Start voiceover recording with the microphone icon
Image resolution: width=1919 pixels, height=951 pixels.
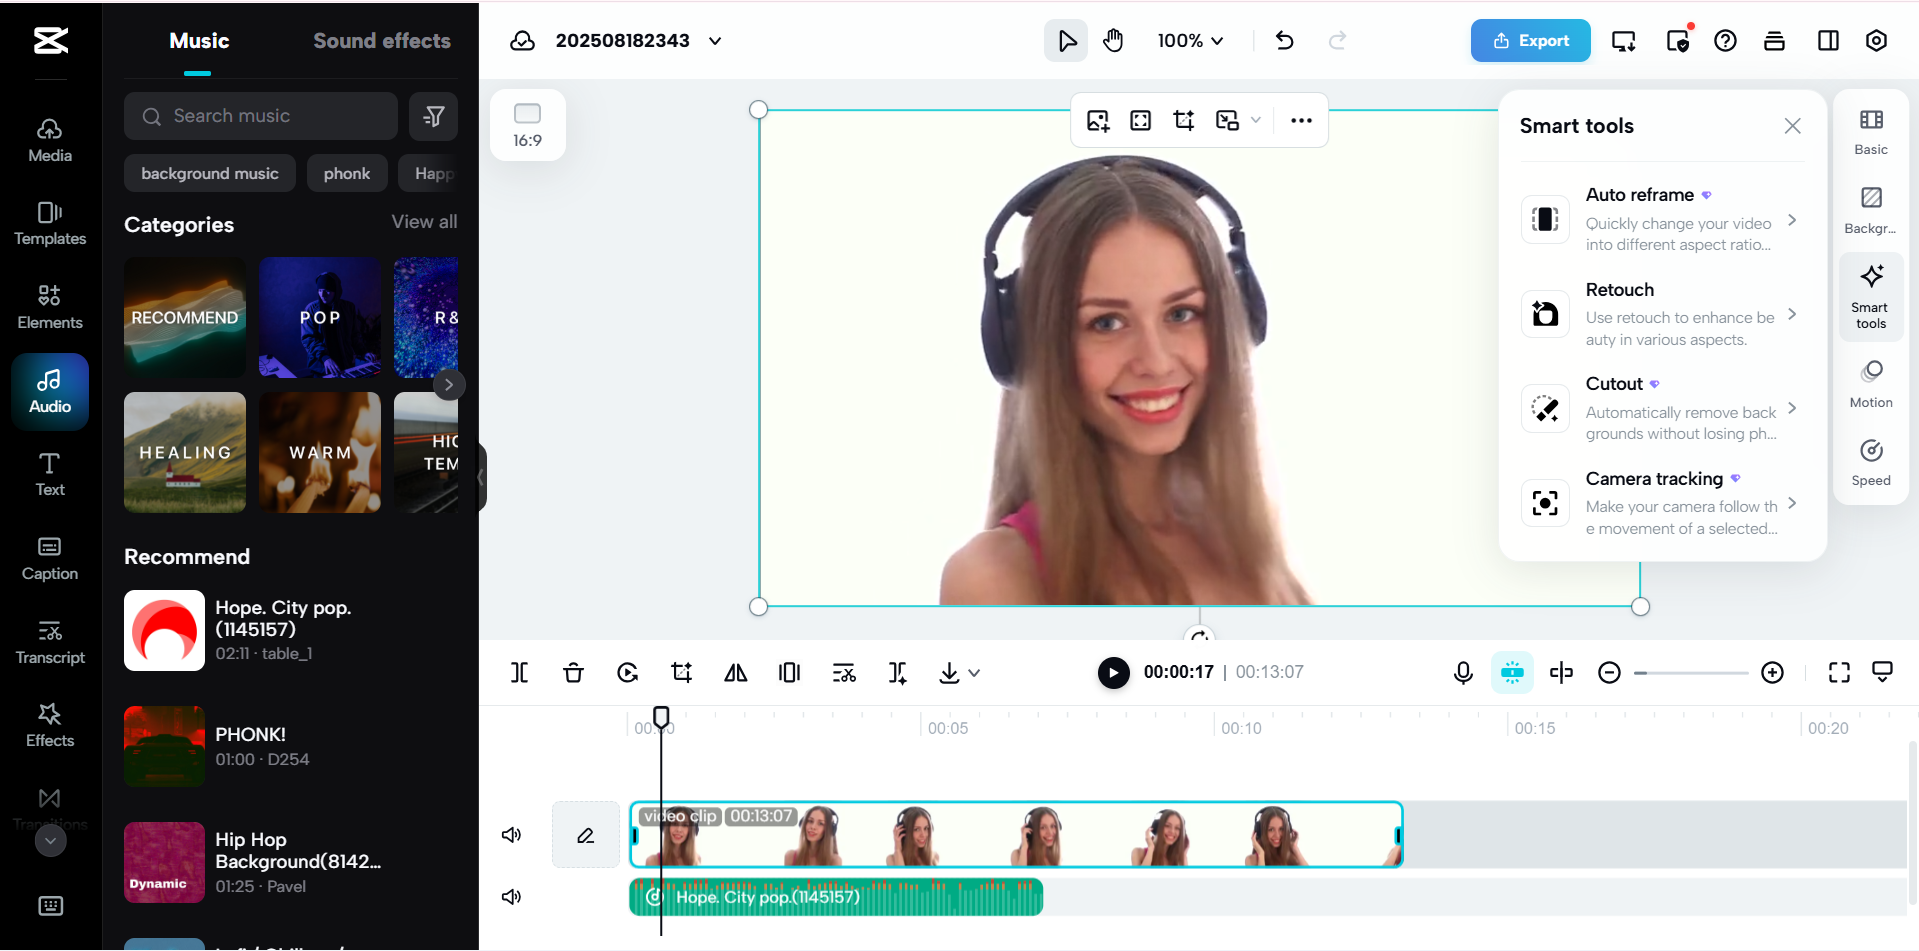click(1463, 672)
